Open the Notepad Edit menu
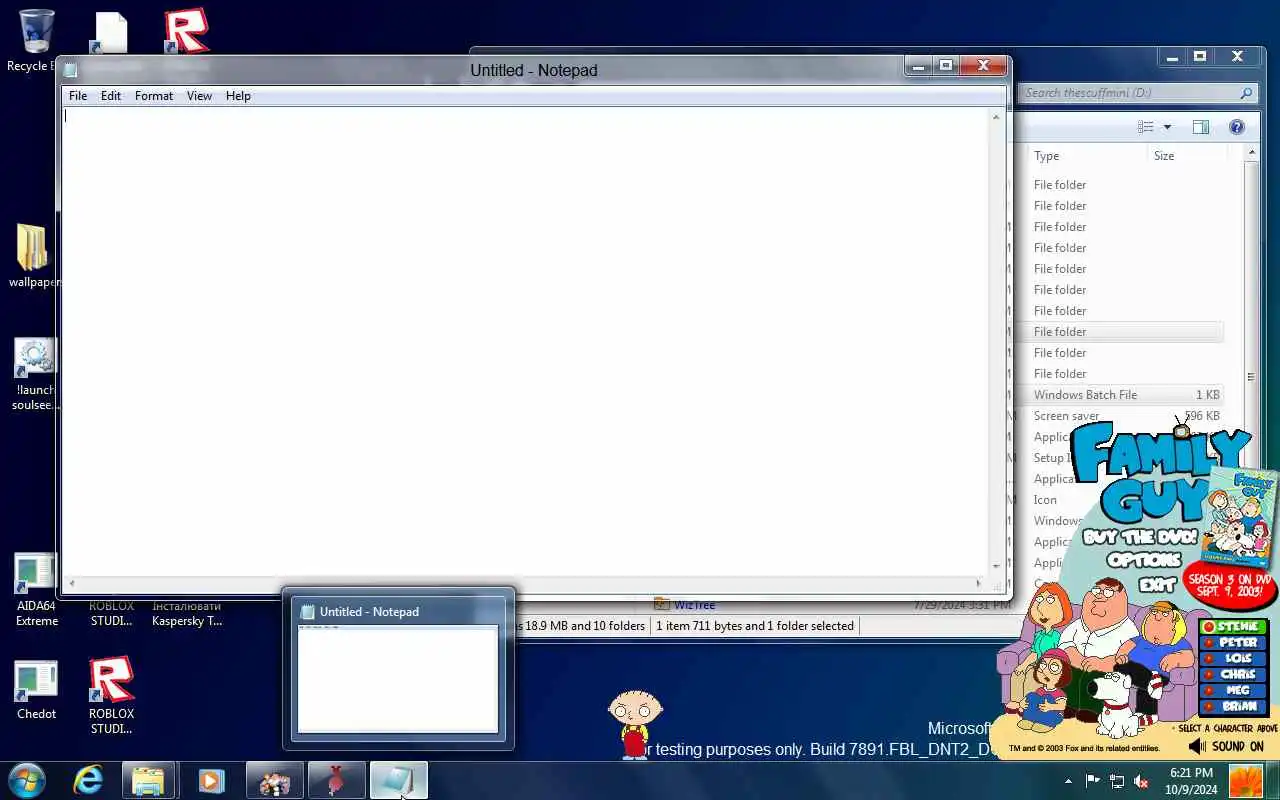Screen dimensions: 1280x800 (111, 96)
